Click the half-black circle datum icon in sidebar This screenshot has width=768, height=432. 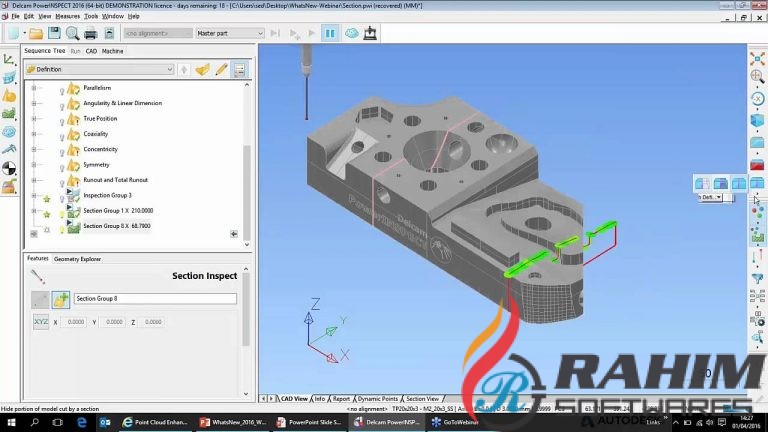pyautogui.click(x=9, y=168)
